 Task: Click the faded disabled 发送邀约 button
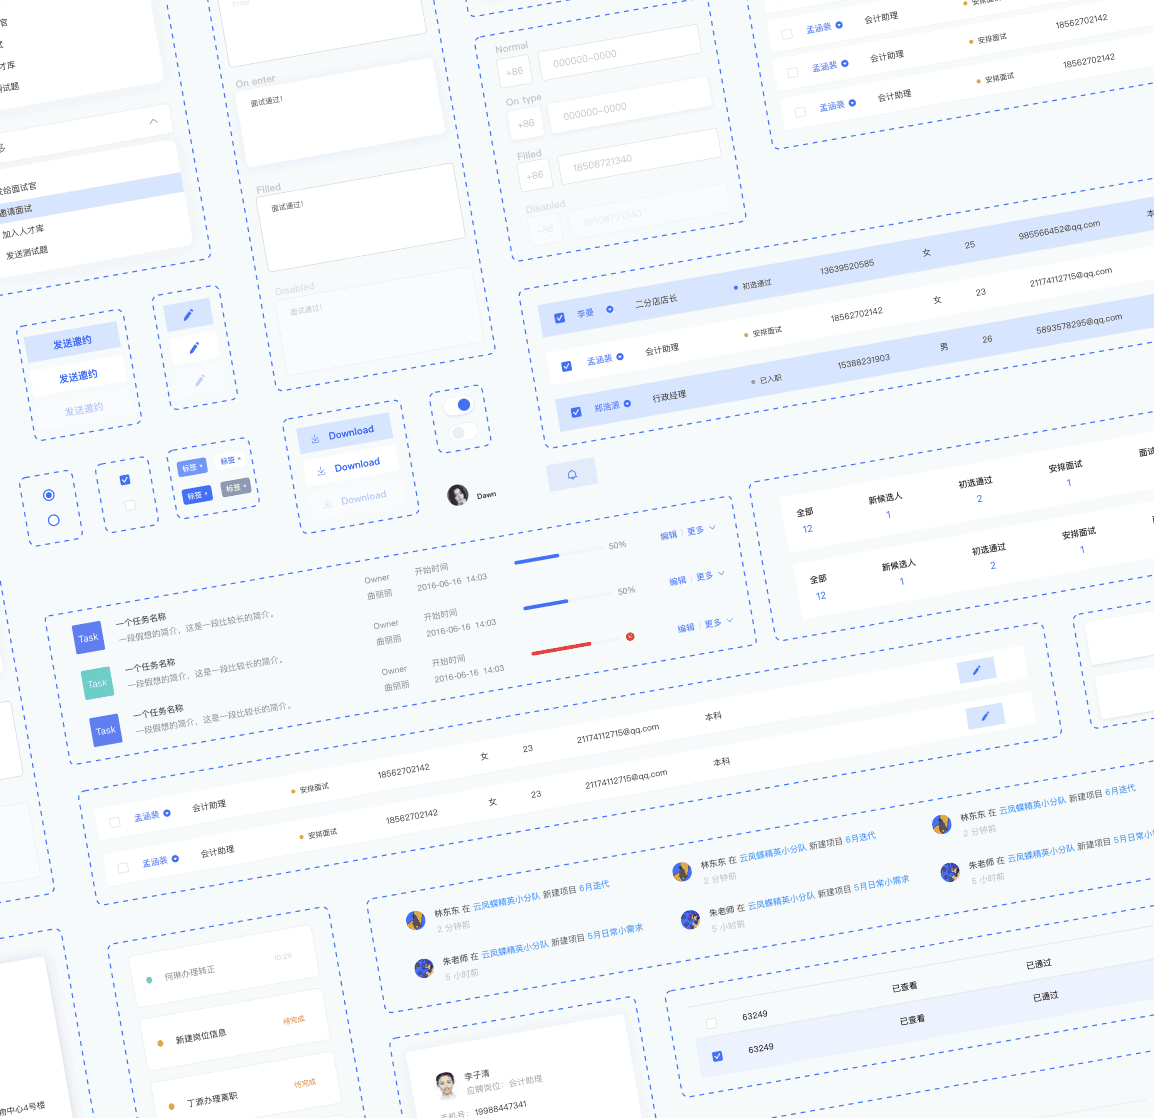[x=84, y=409]
